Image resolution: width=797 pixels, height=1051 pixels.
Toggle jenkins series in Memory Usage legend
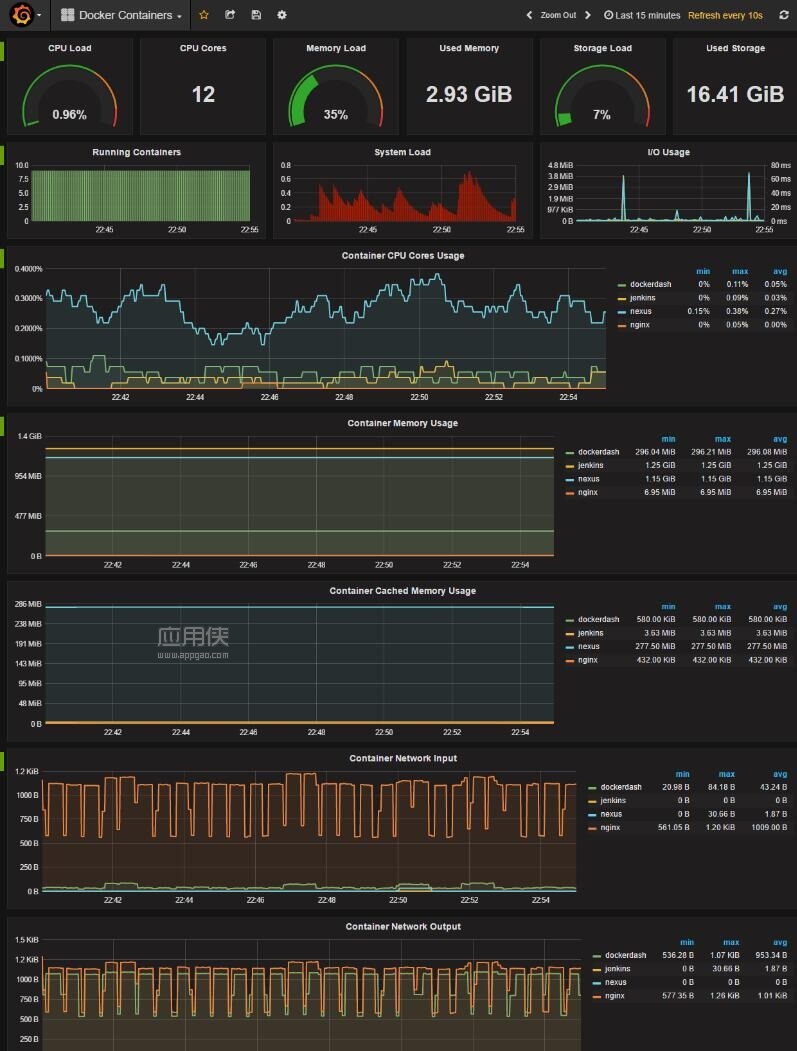pyautogui.click(x=591, y=465)
